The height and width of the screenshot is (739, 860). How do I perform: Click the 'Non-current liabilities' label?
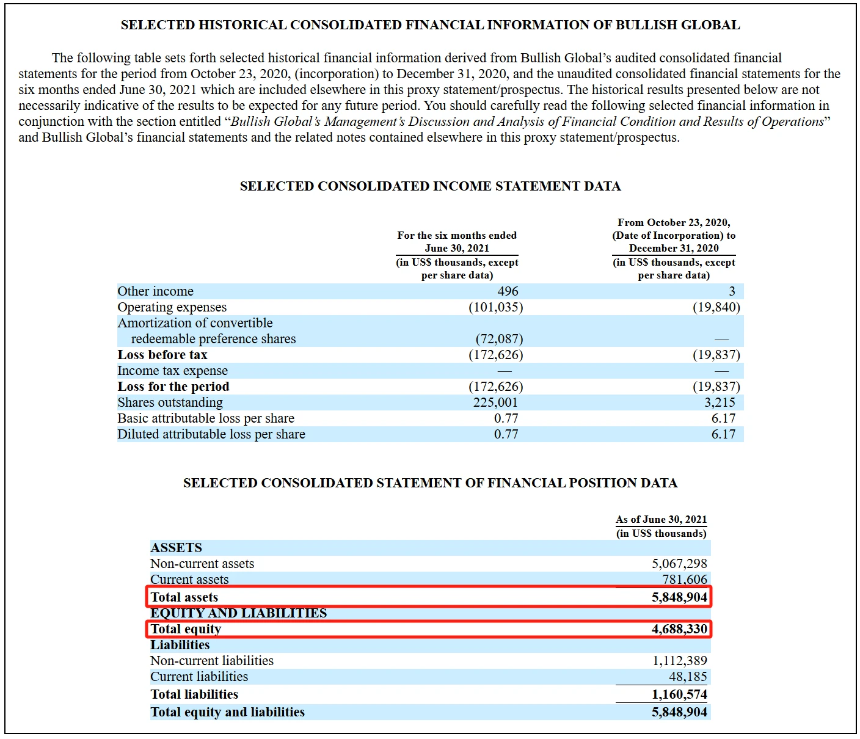click(212, 661)
